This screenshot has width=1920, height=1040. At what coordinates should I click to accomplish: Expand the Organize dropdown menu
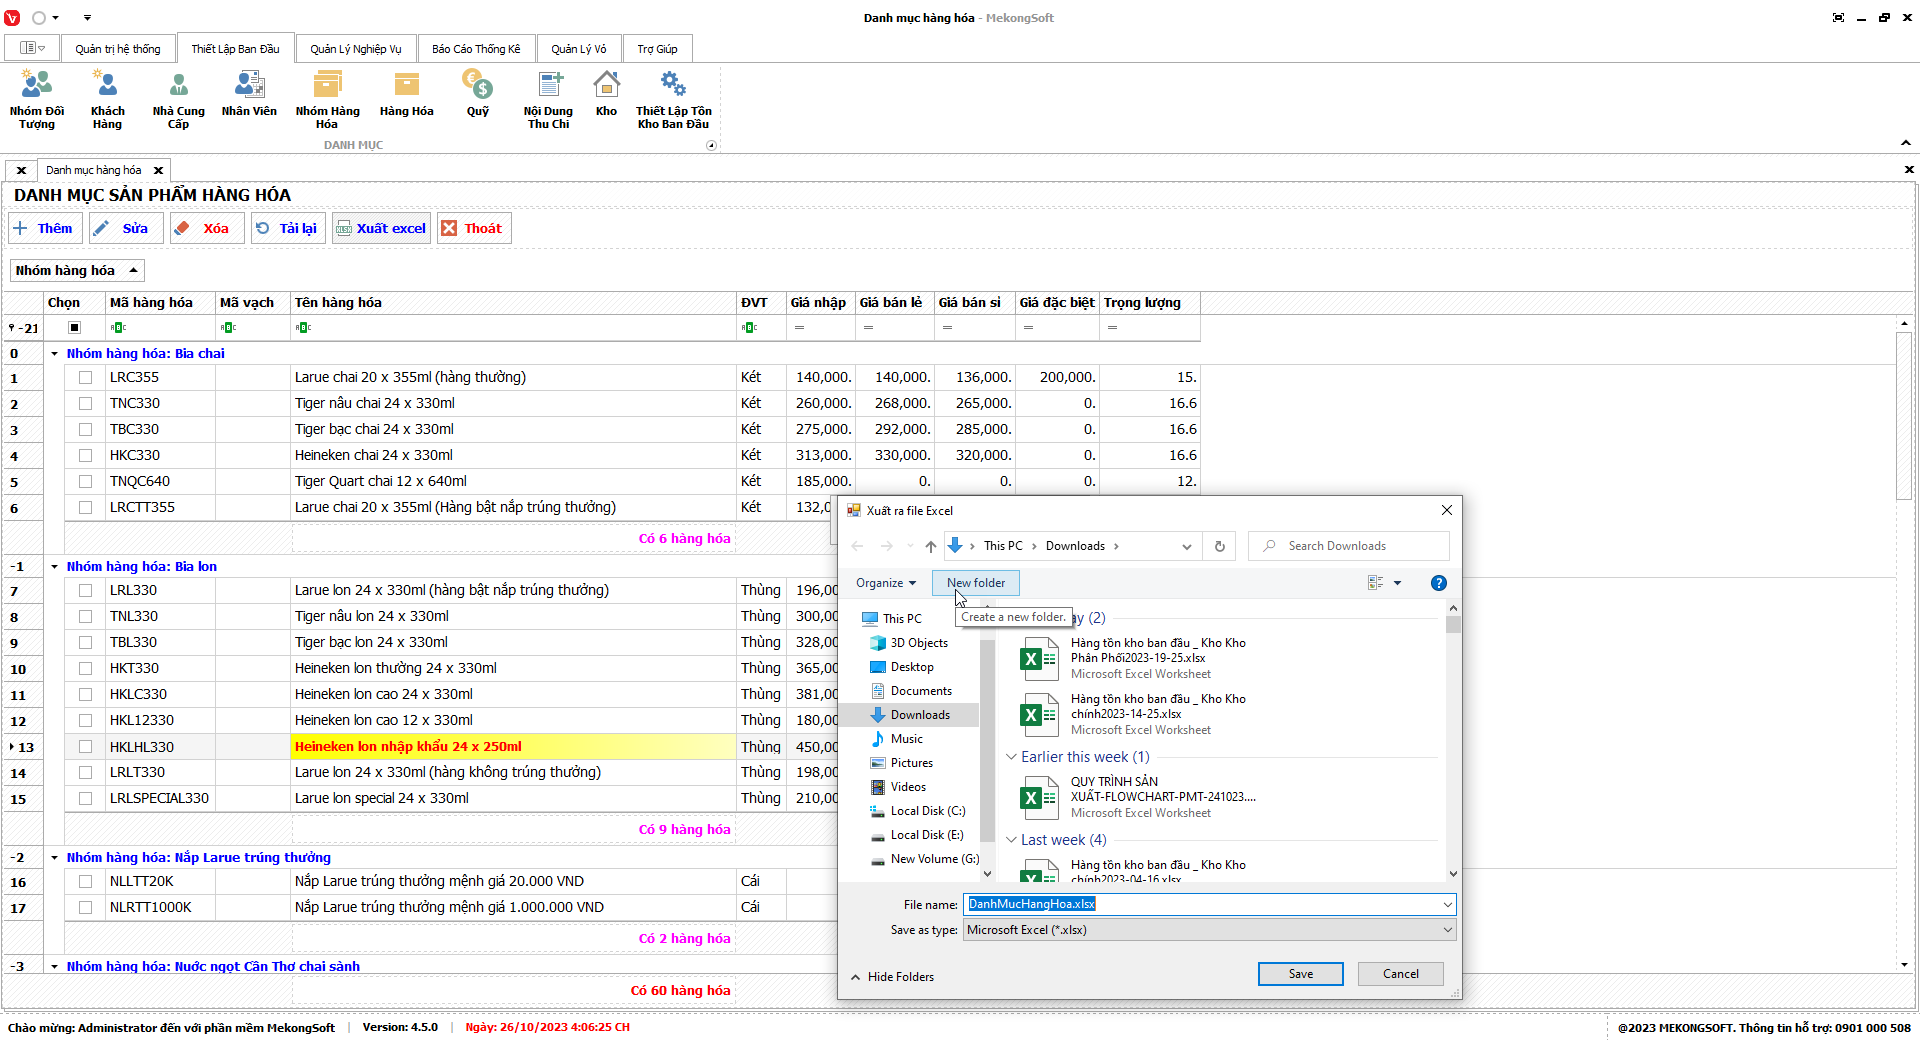tap(885, 583)
